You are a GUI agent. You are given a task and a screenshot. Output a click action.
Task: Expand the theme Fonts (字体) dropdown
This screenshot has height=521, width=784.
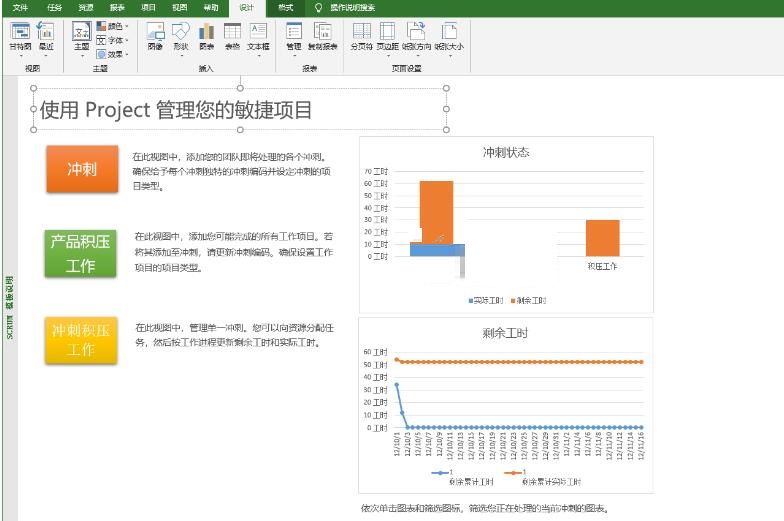112,40
